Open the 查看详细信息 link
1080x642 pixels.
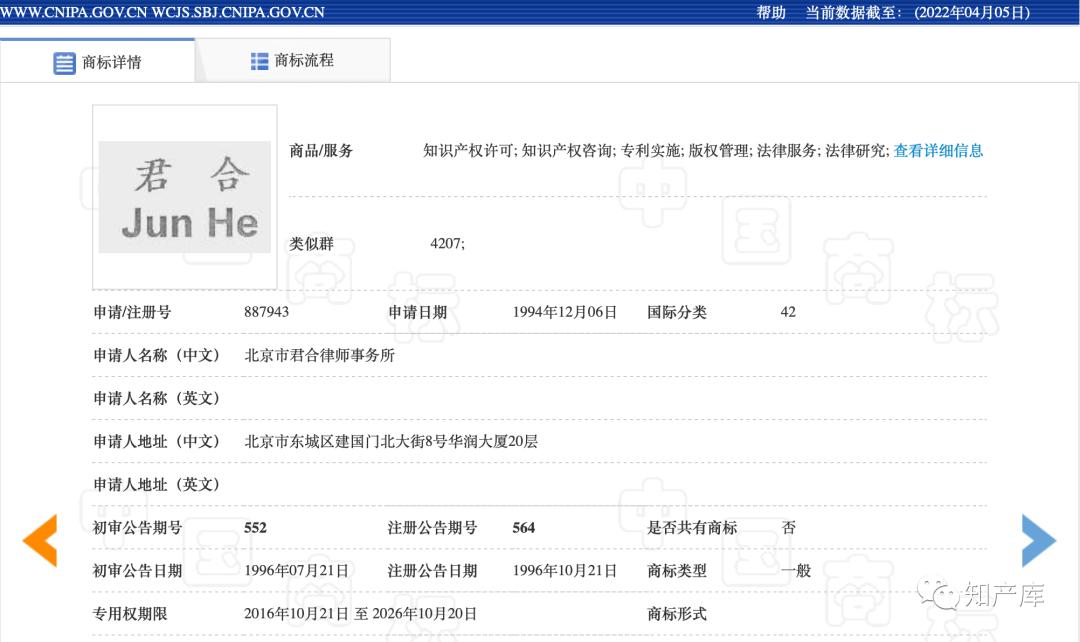click(x=938, y=151)
